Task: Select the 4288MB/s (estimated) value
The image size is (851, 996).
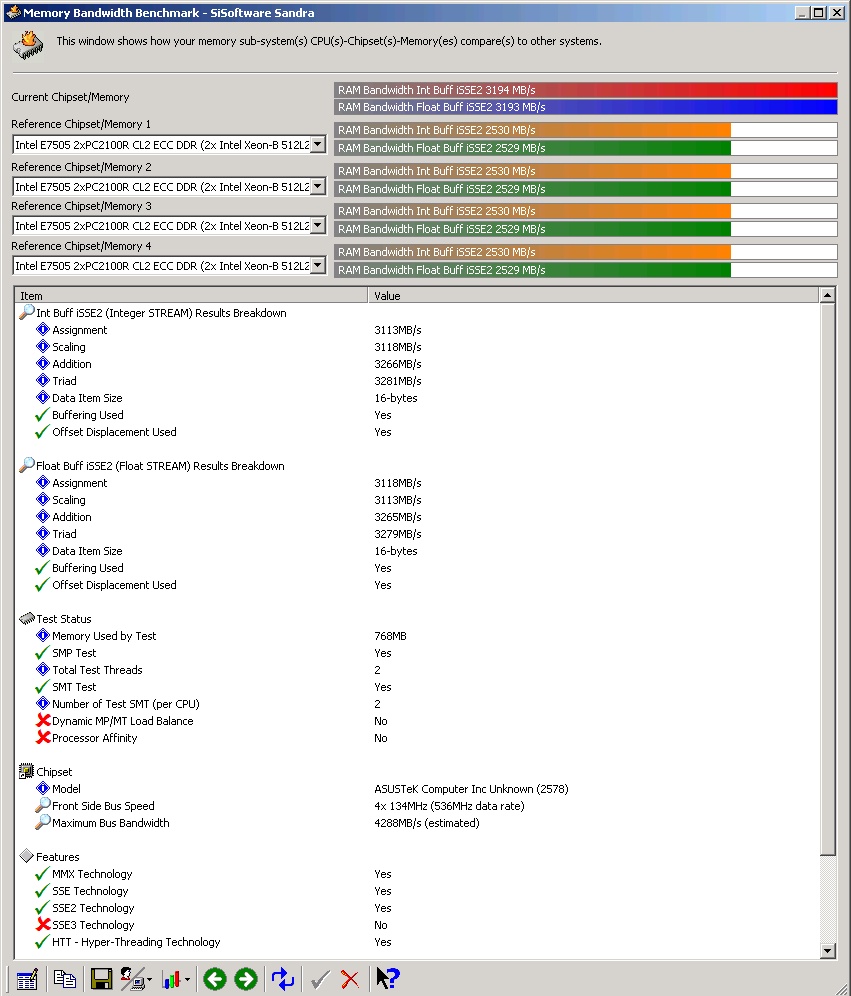Action: tap(427, 823)
